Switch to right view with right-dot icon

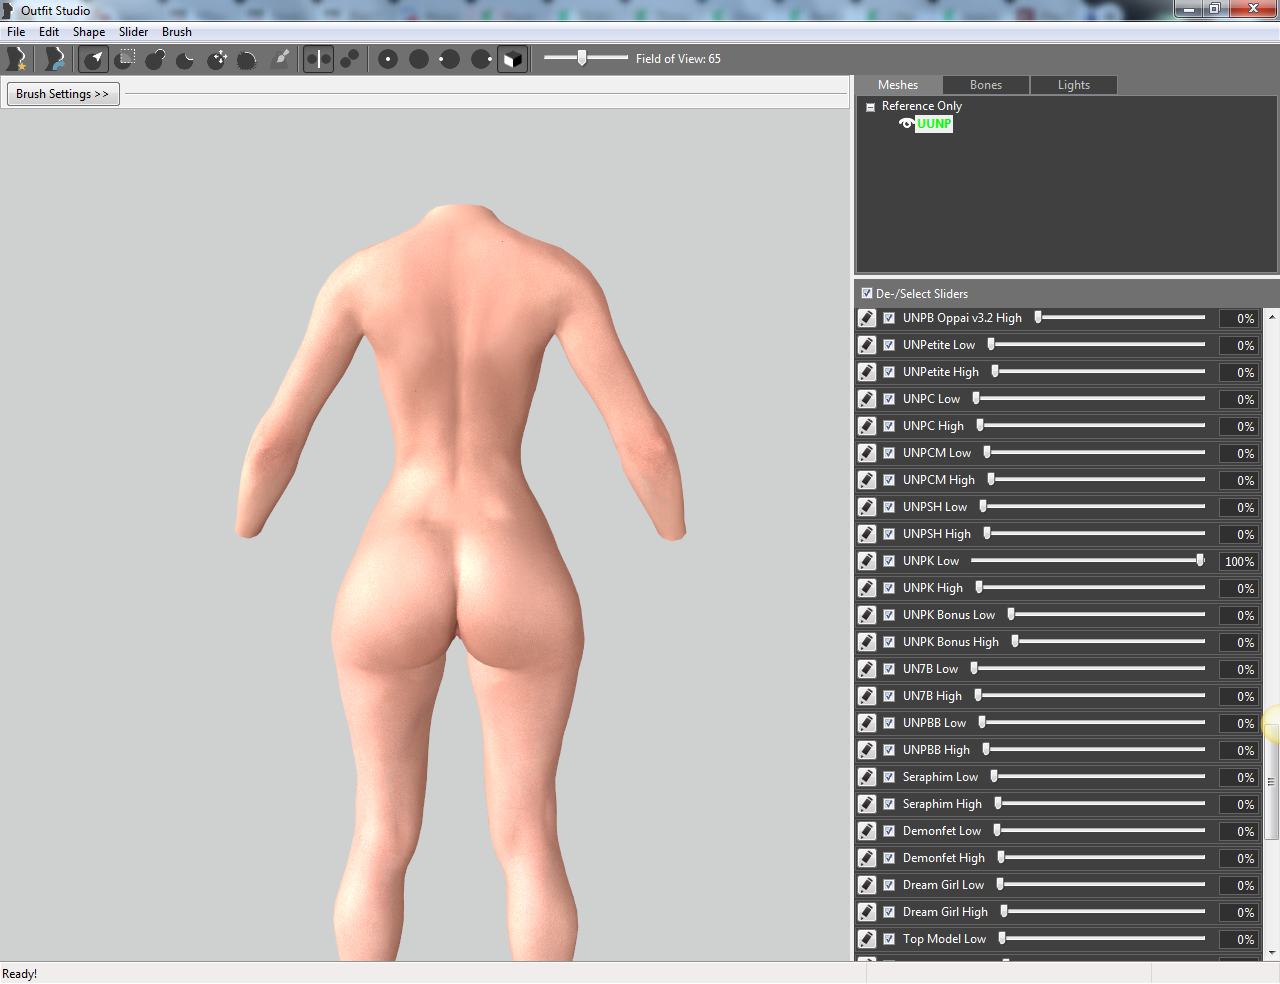click(x=481, y=59)
